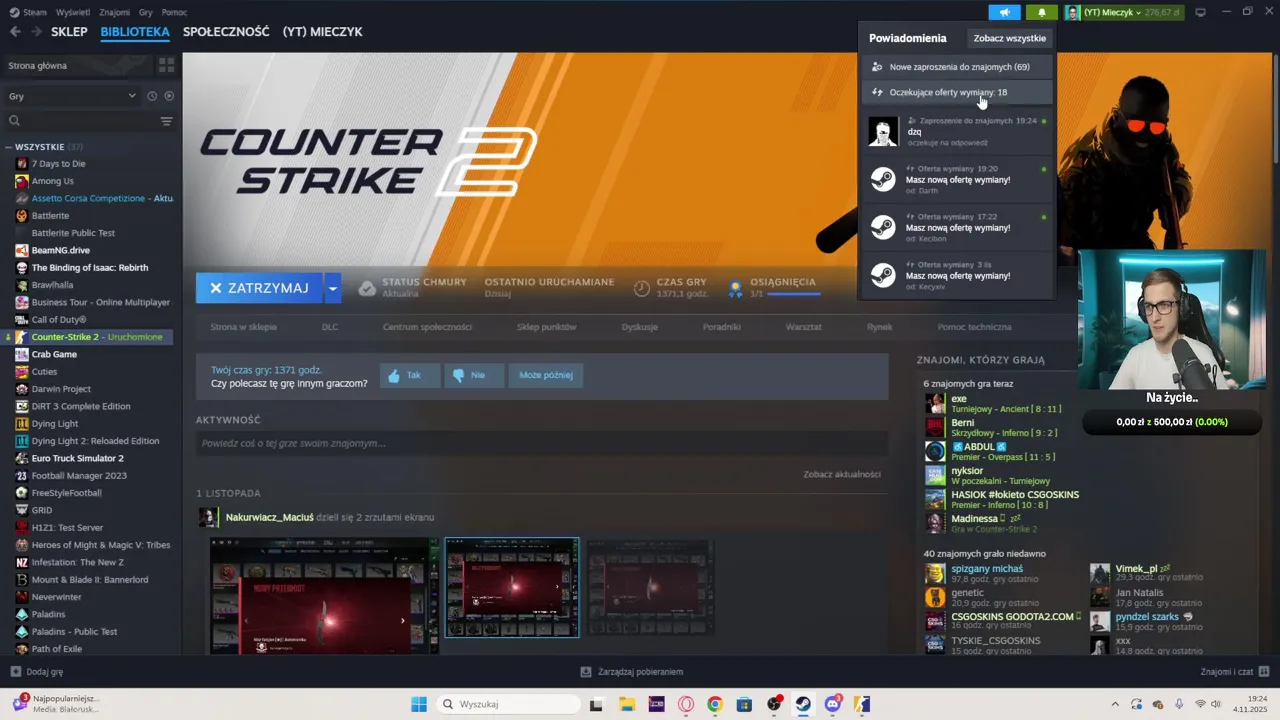This screenshot has height=720, width=1280.
Task: Collapse the WSZYSTKIE games category
Action: click(8, 147)
